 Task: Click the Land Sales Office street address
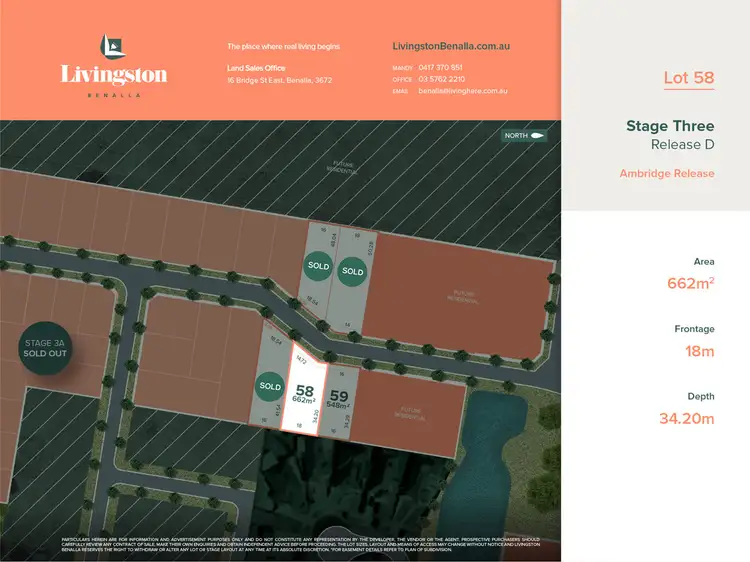point(280,79)
